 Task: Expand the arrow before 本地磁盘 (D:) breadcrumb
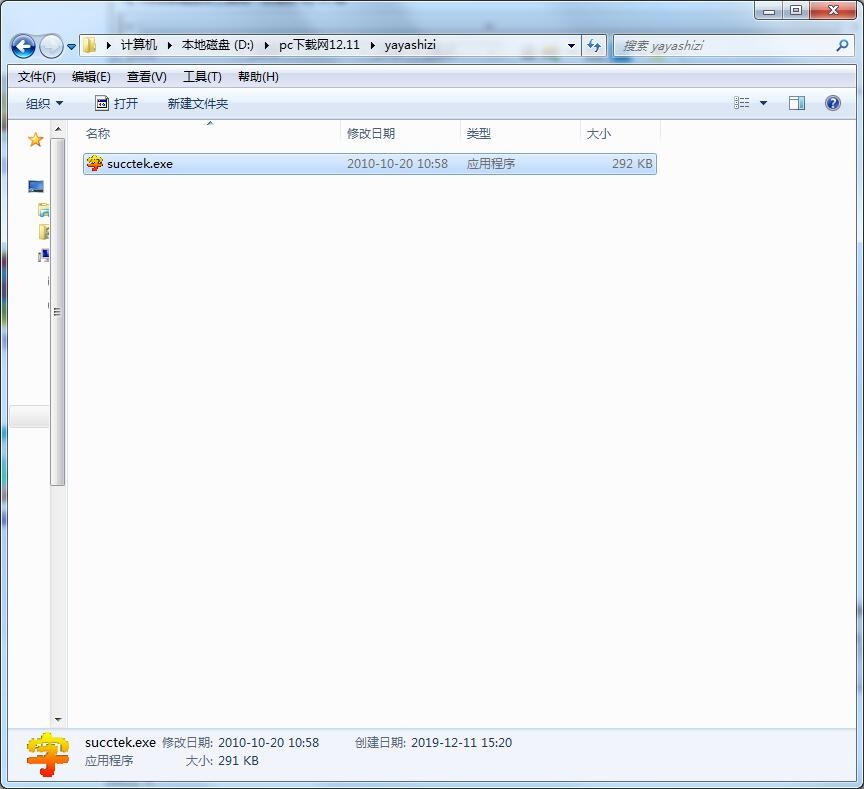[x=170, y=45]
